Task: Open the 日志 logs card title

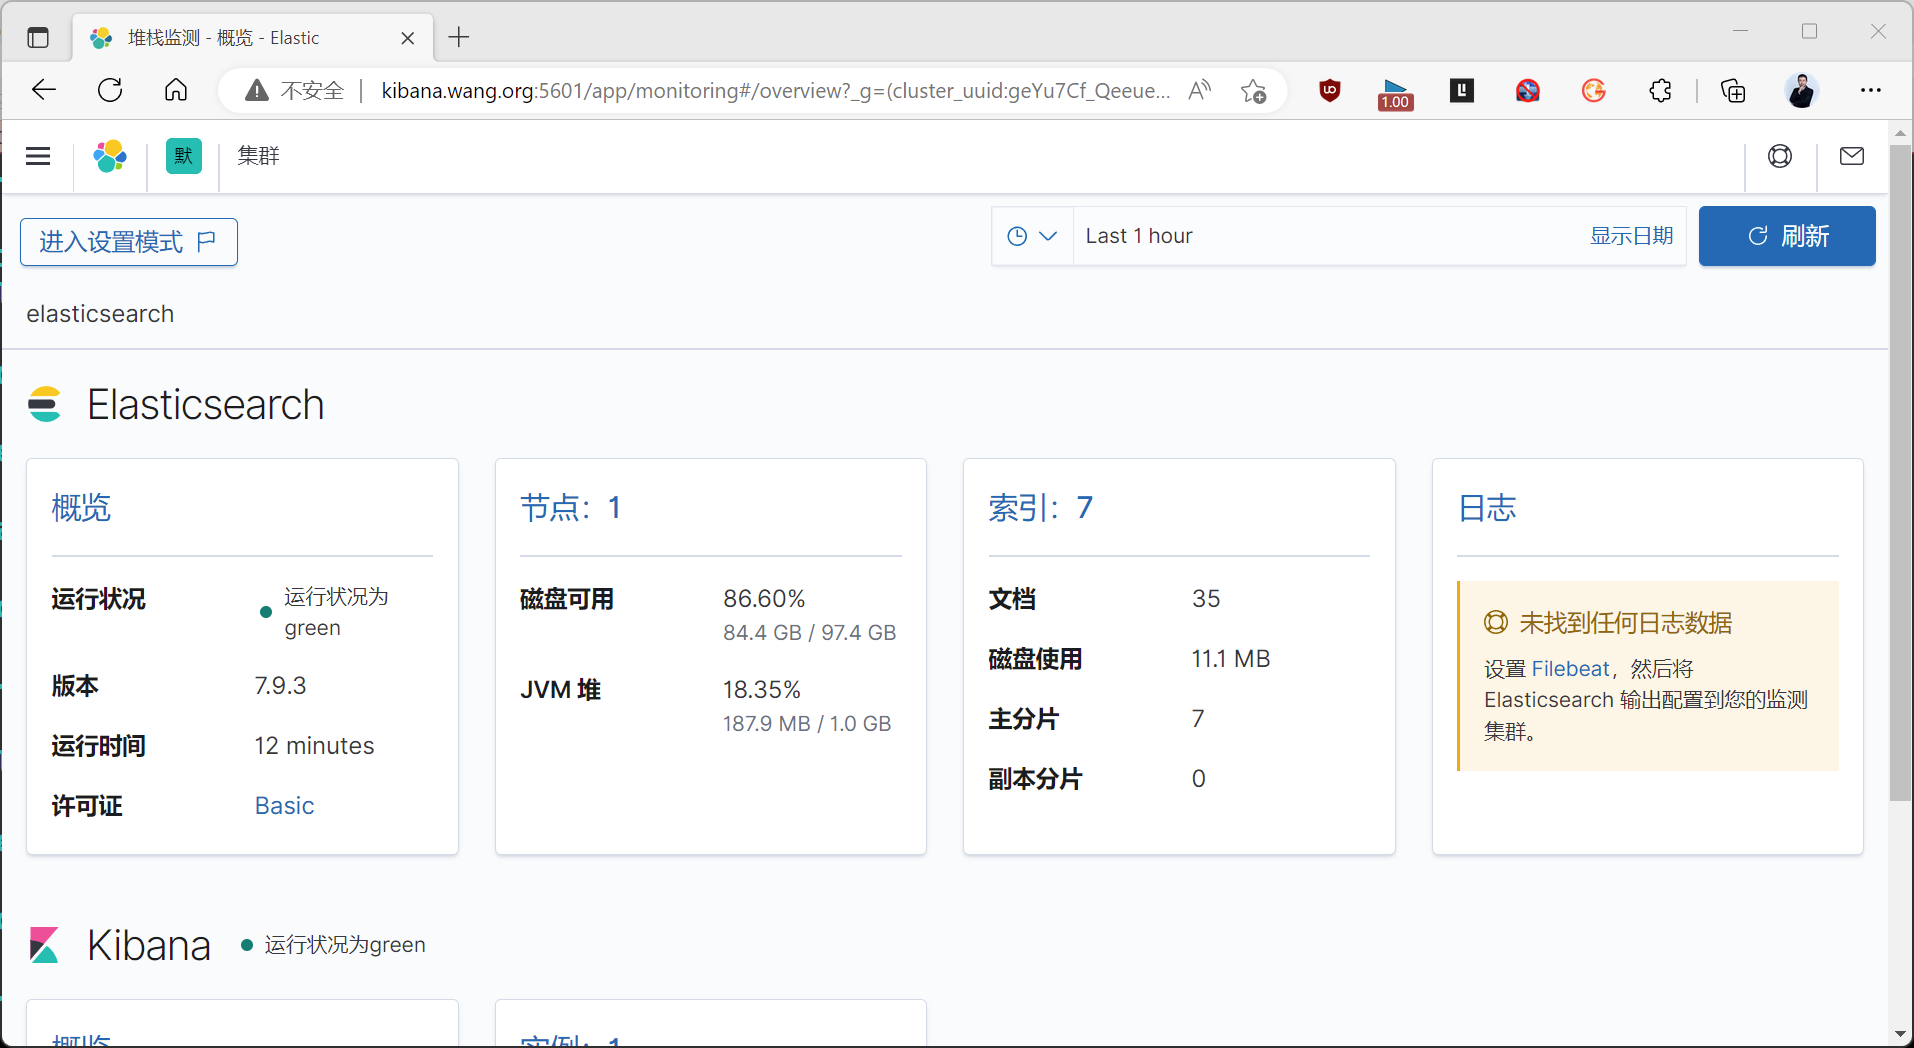Action: [1487, 508]
